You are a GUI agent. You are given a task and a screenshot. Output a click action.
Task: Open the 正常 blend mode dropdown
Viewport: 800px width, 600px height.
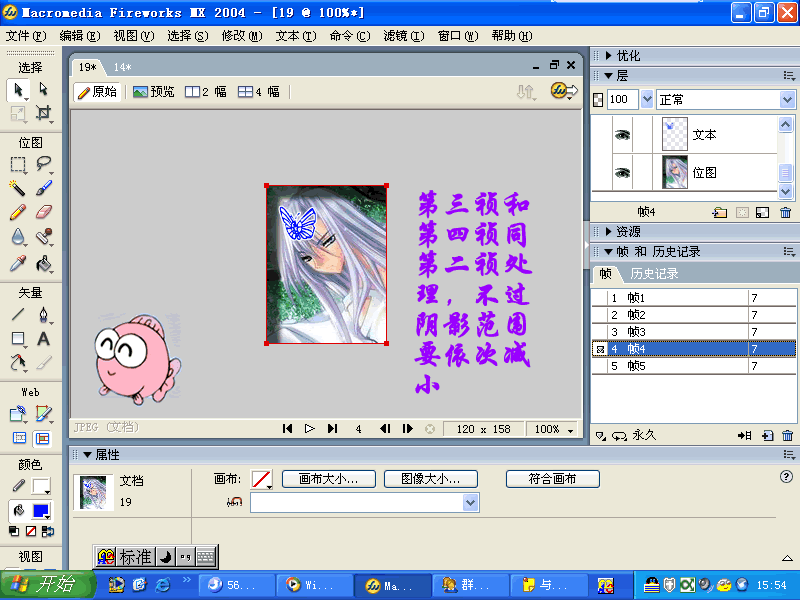pyautogui.click(x=787, y=99)
